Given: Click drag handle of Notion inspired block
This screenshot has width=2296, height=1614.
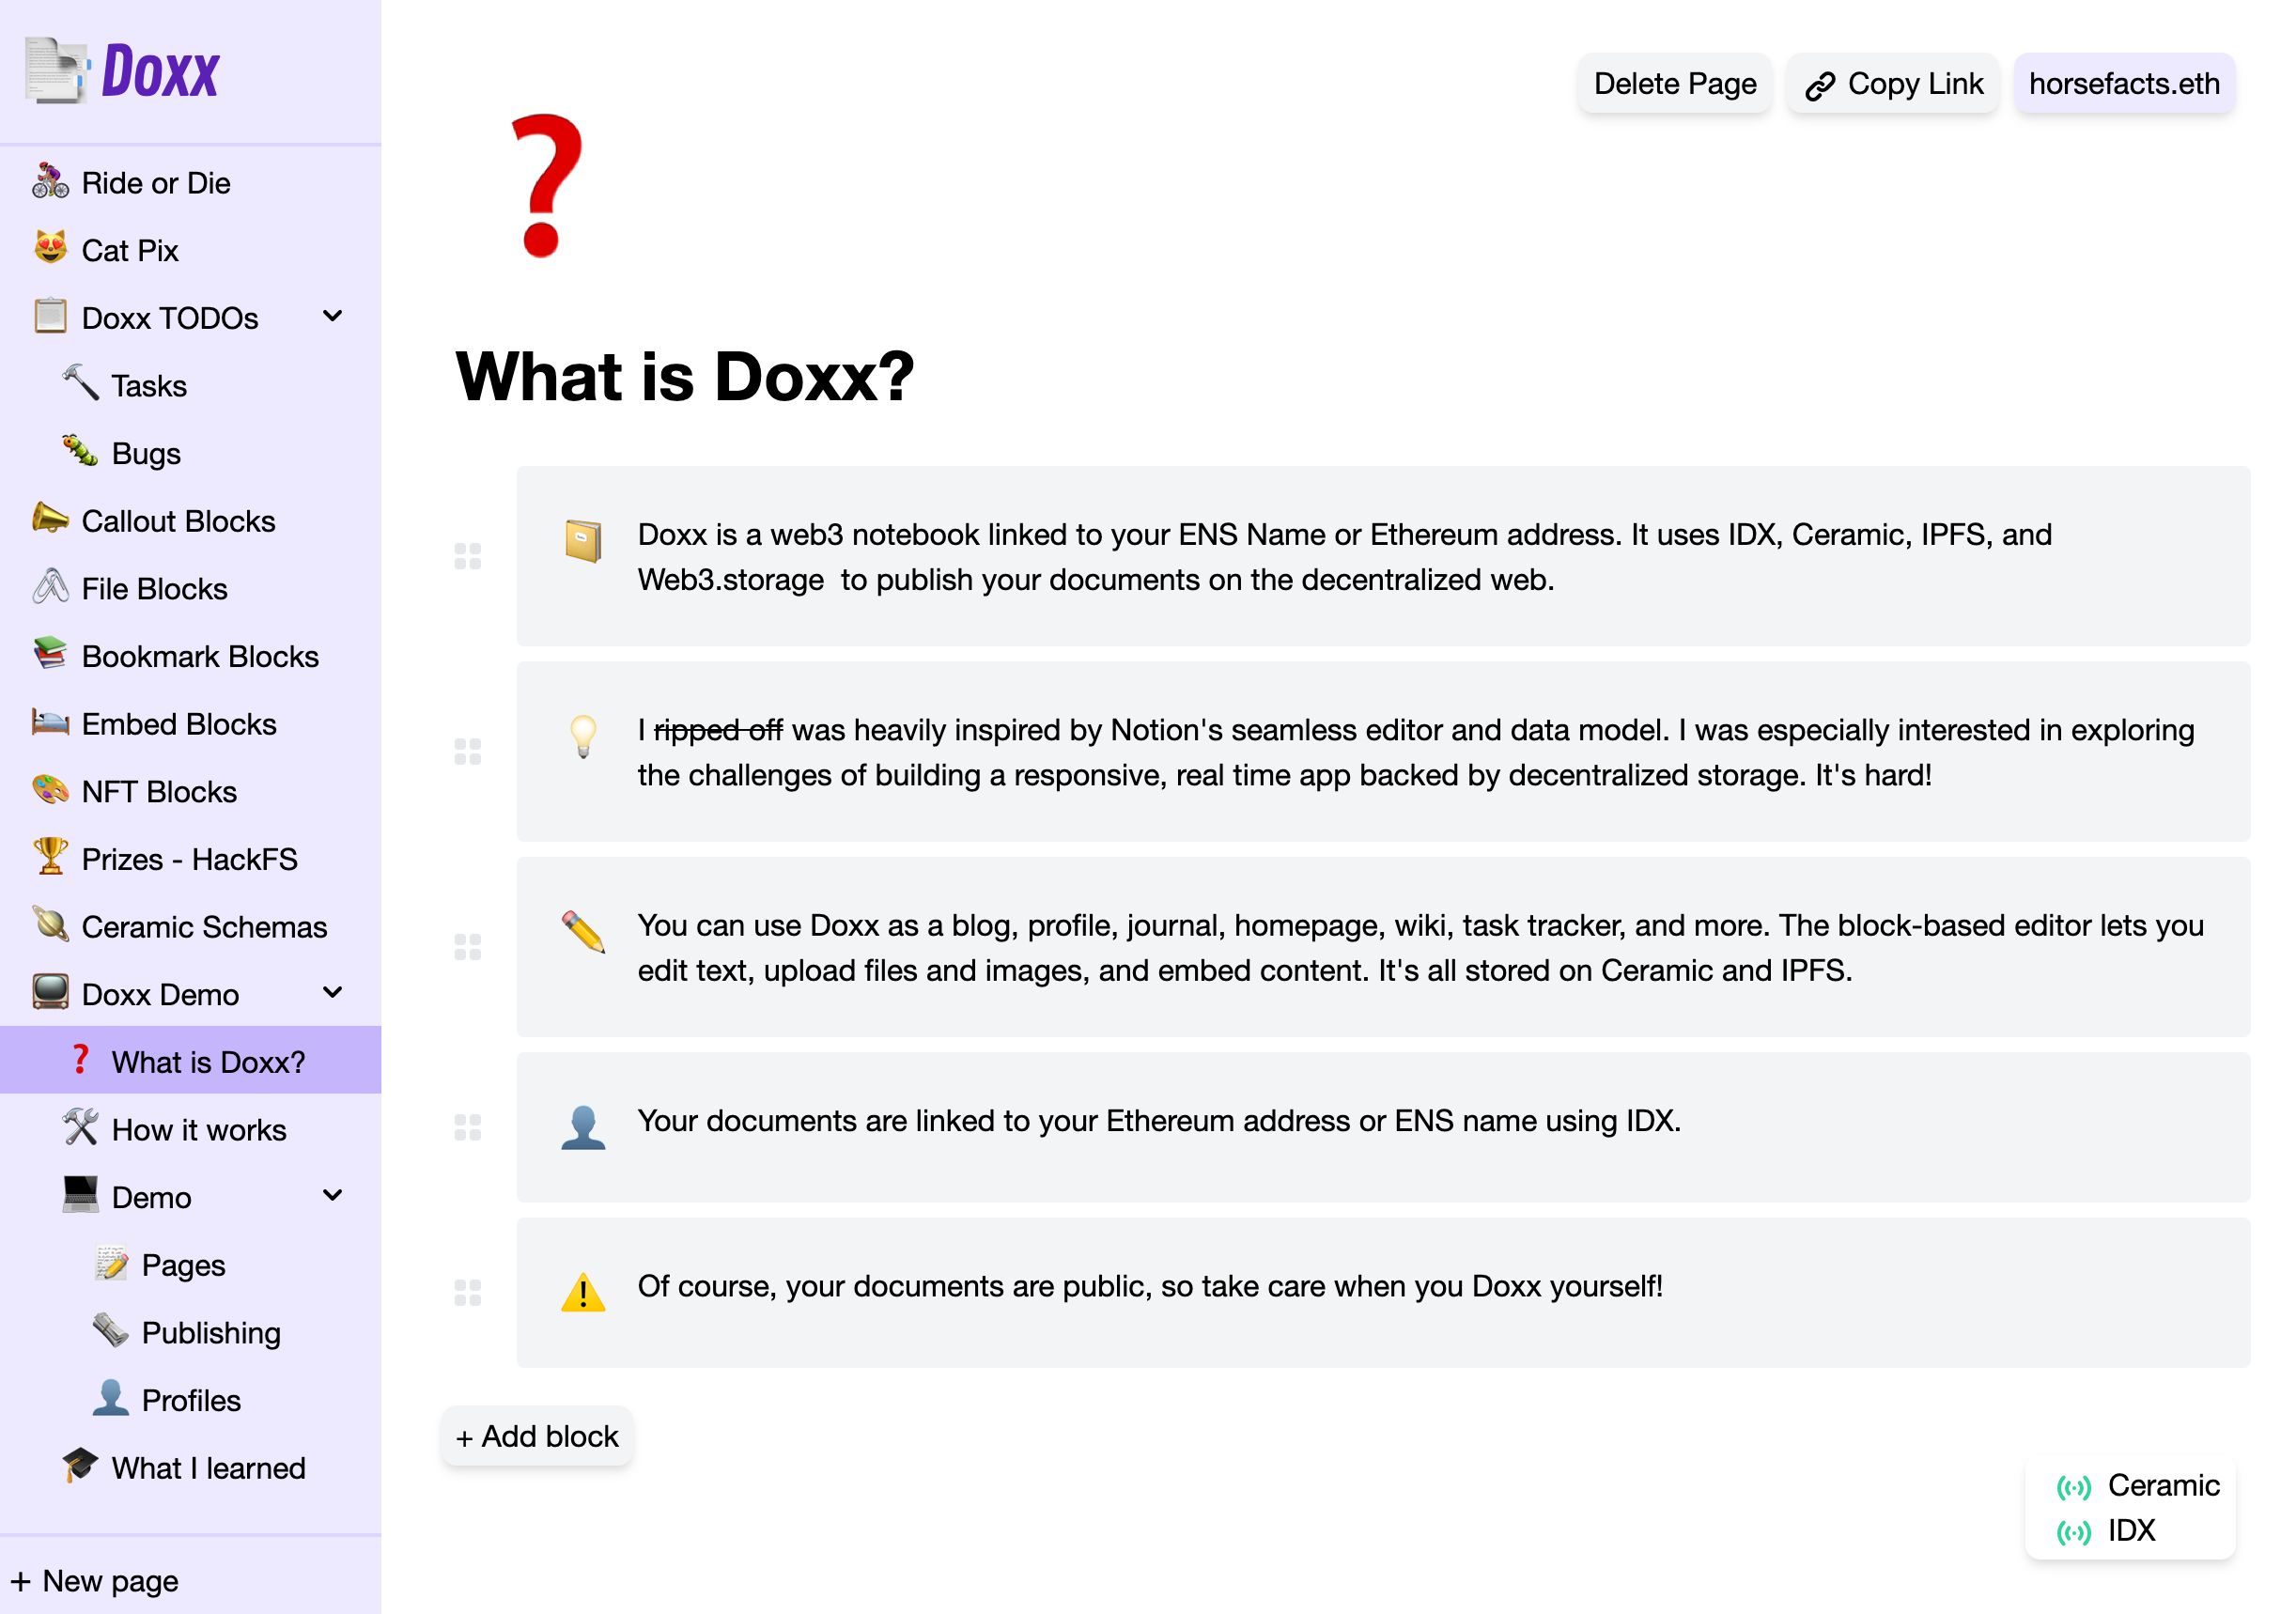Looking at the screenshot, I should click(468, 751).
